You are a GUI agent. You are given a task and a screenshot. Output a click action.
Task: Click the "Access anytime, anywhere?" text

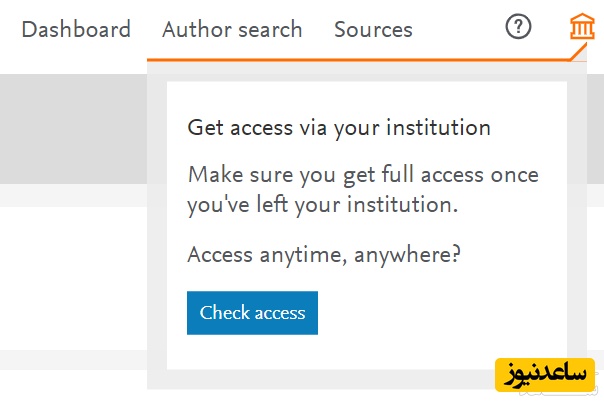[x=324, y=254]
